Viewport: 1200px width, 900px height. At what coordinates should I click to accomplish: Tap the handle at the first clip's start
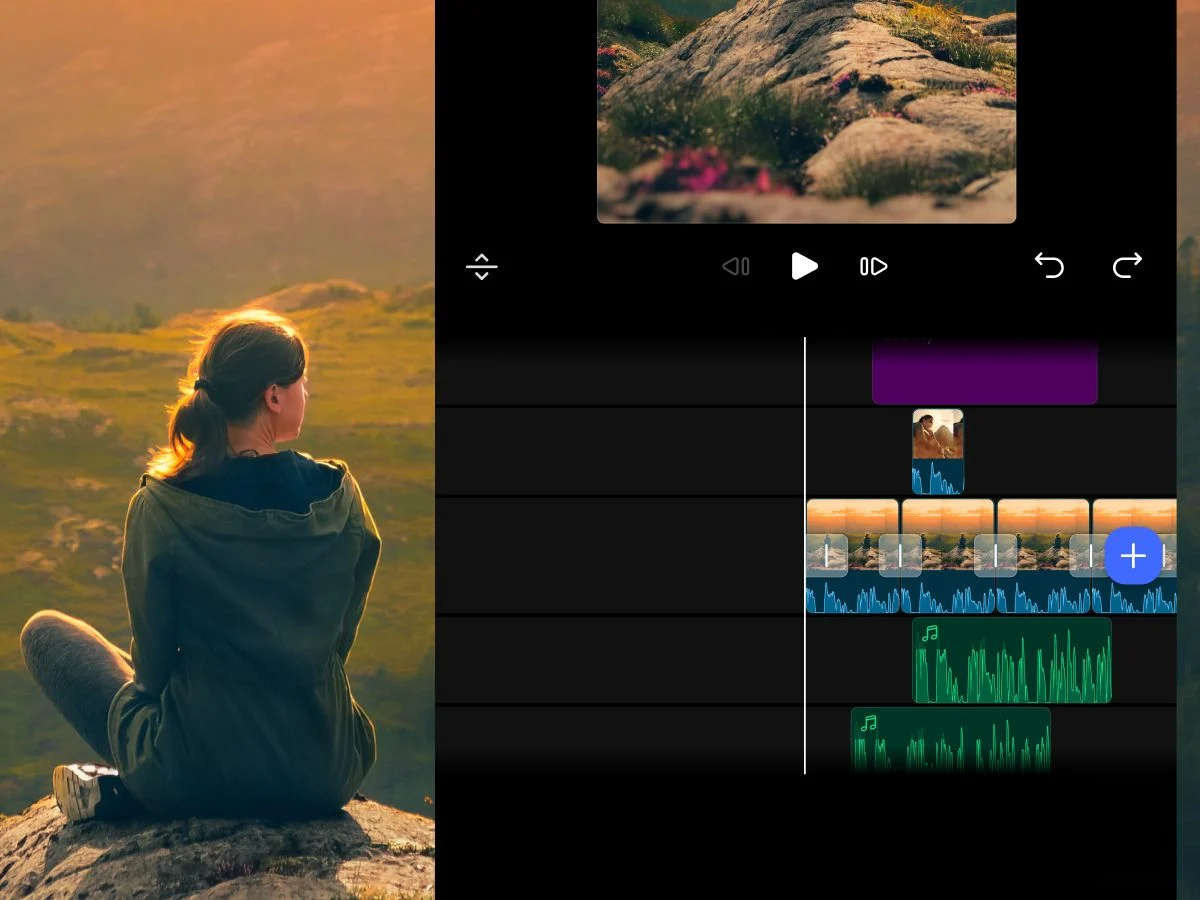tap(827, 556)
